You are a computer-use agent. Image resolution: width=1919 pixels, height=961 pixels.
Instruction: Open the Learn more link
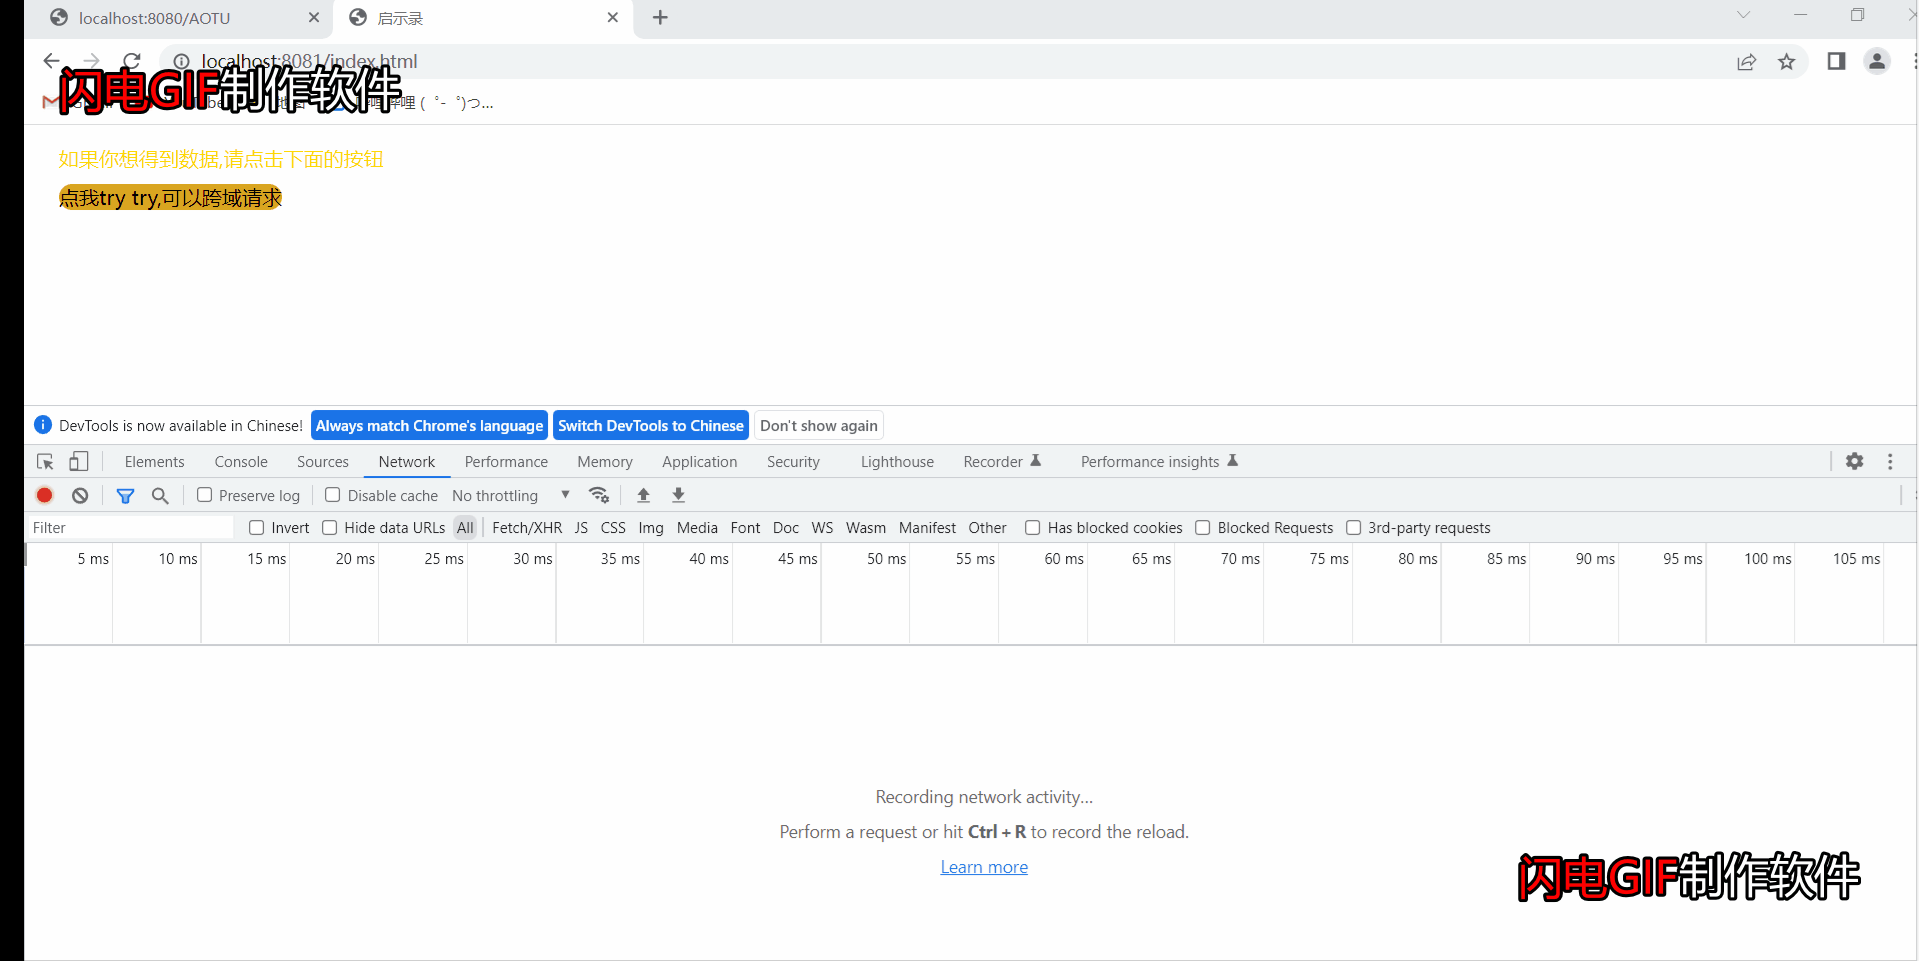(984, 867)
